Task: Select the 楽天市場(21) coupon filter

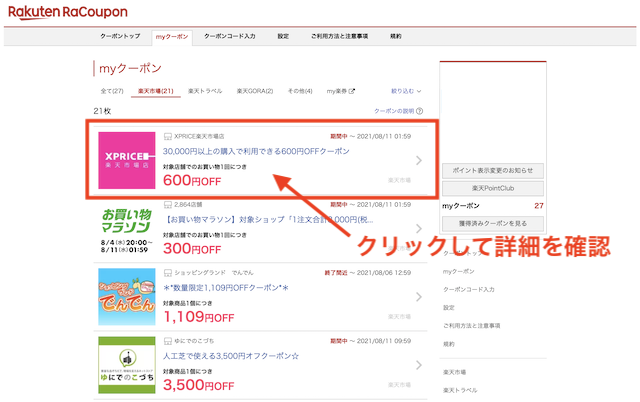Action: click(x=156, y=91)
